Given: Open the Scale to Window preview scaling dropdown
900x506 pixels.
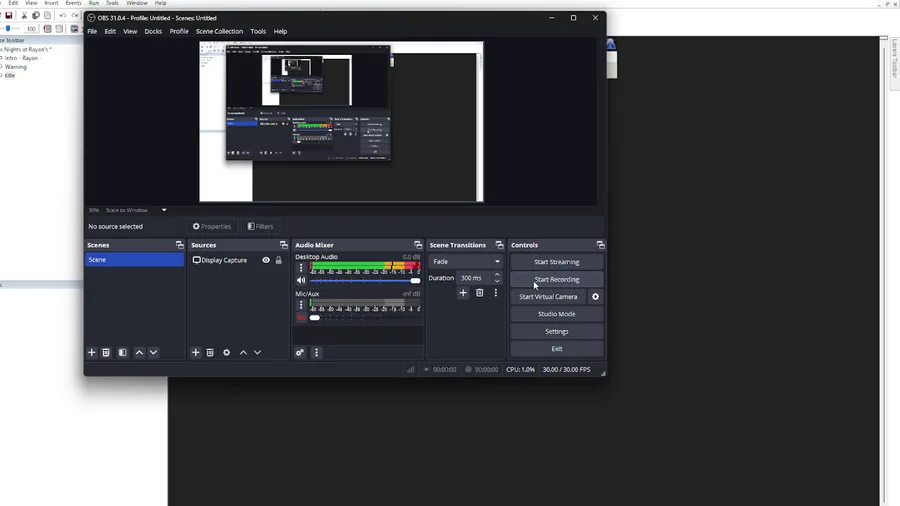Looking at the screenshot, I should coord(136,210).
